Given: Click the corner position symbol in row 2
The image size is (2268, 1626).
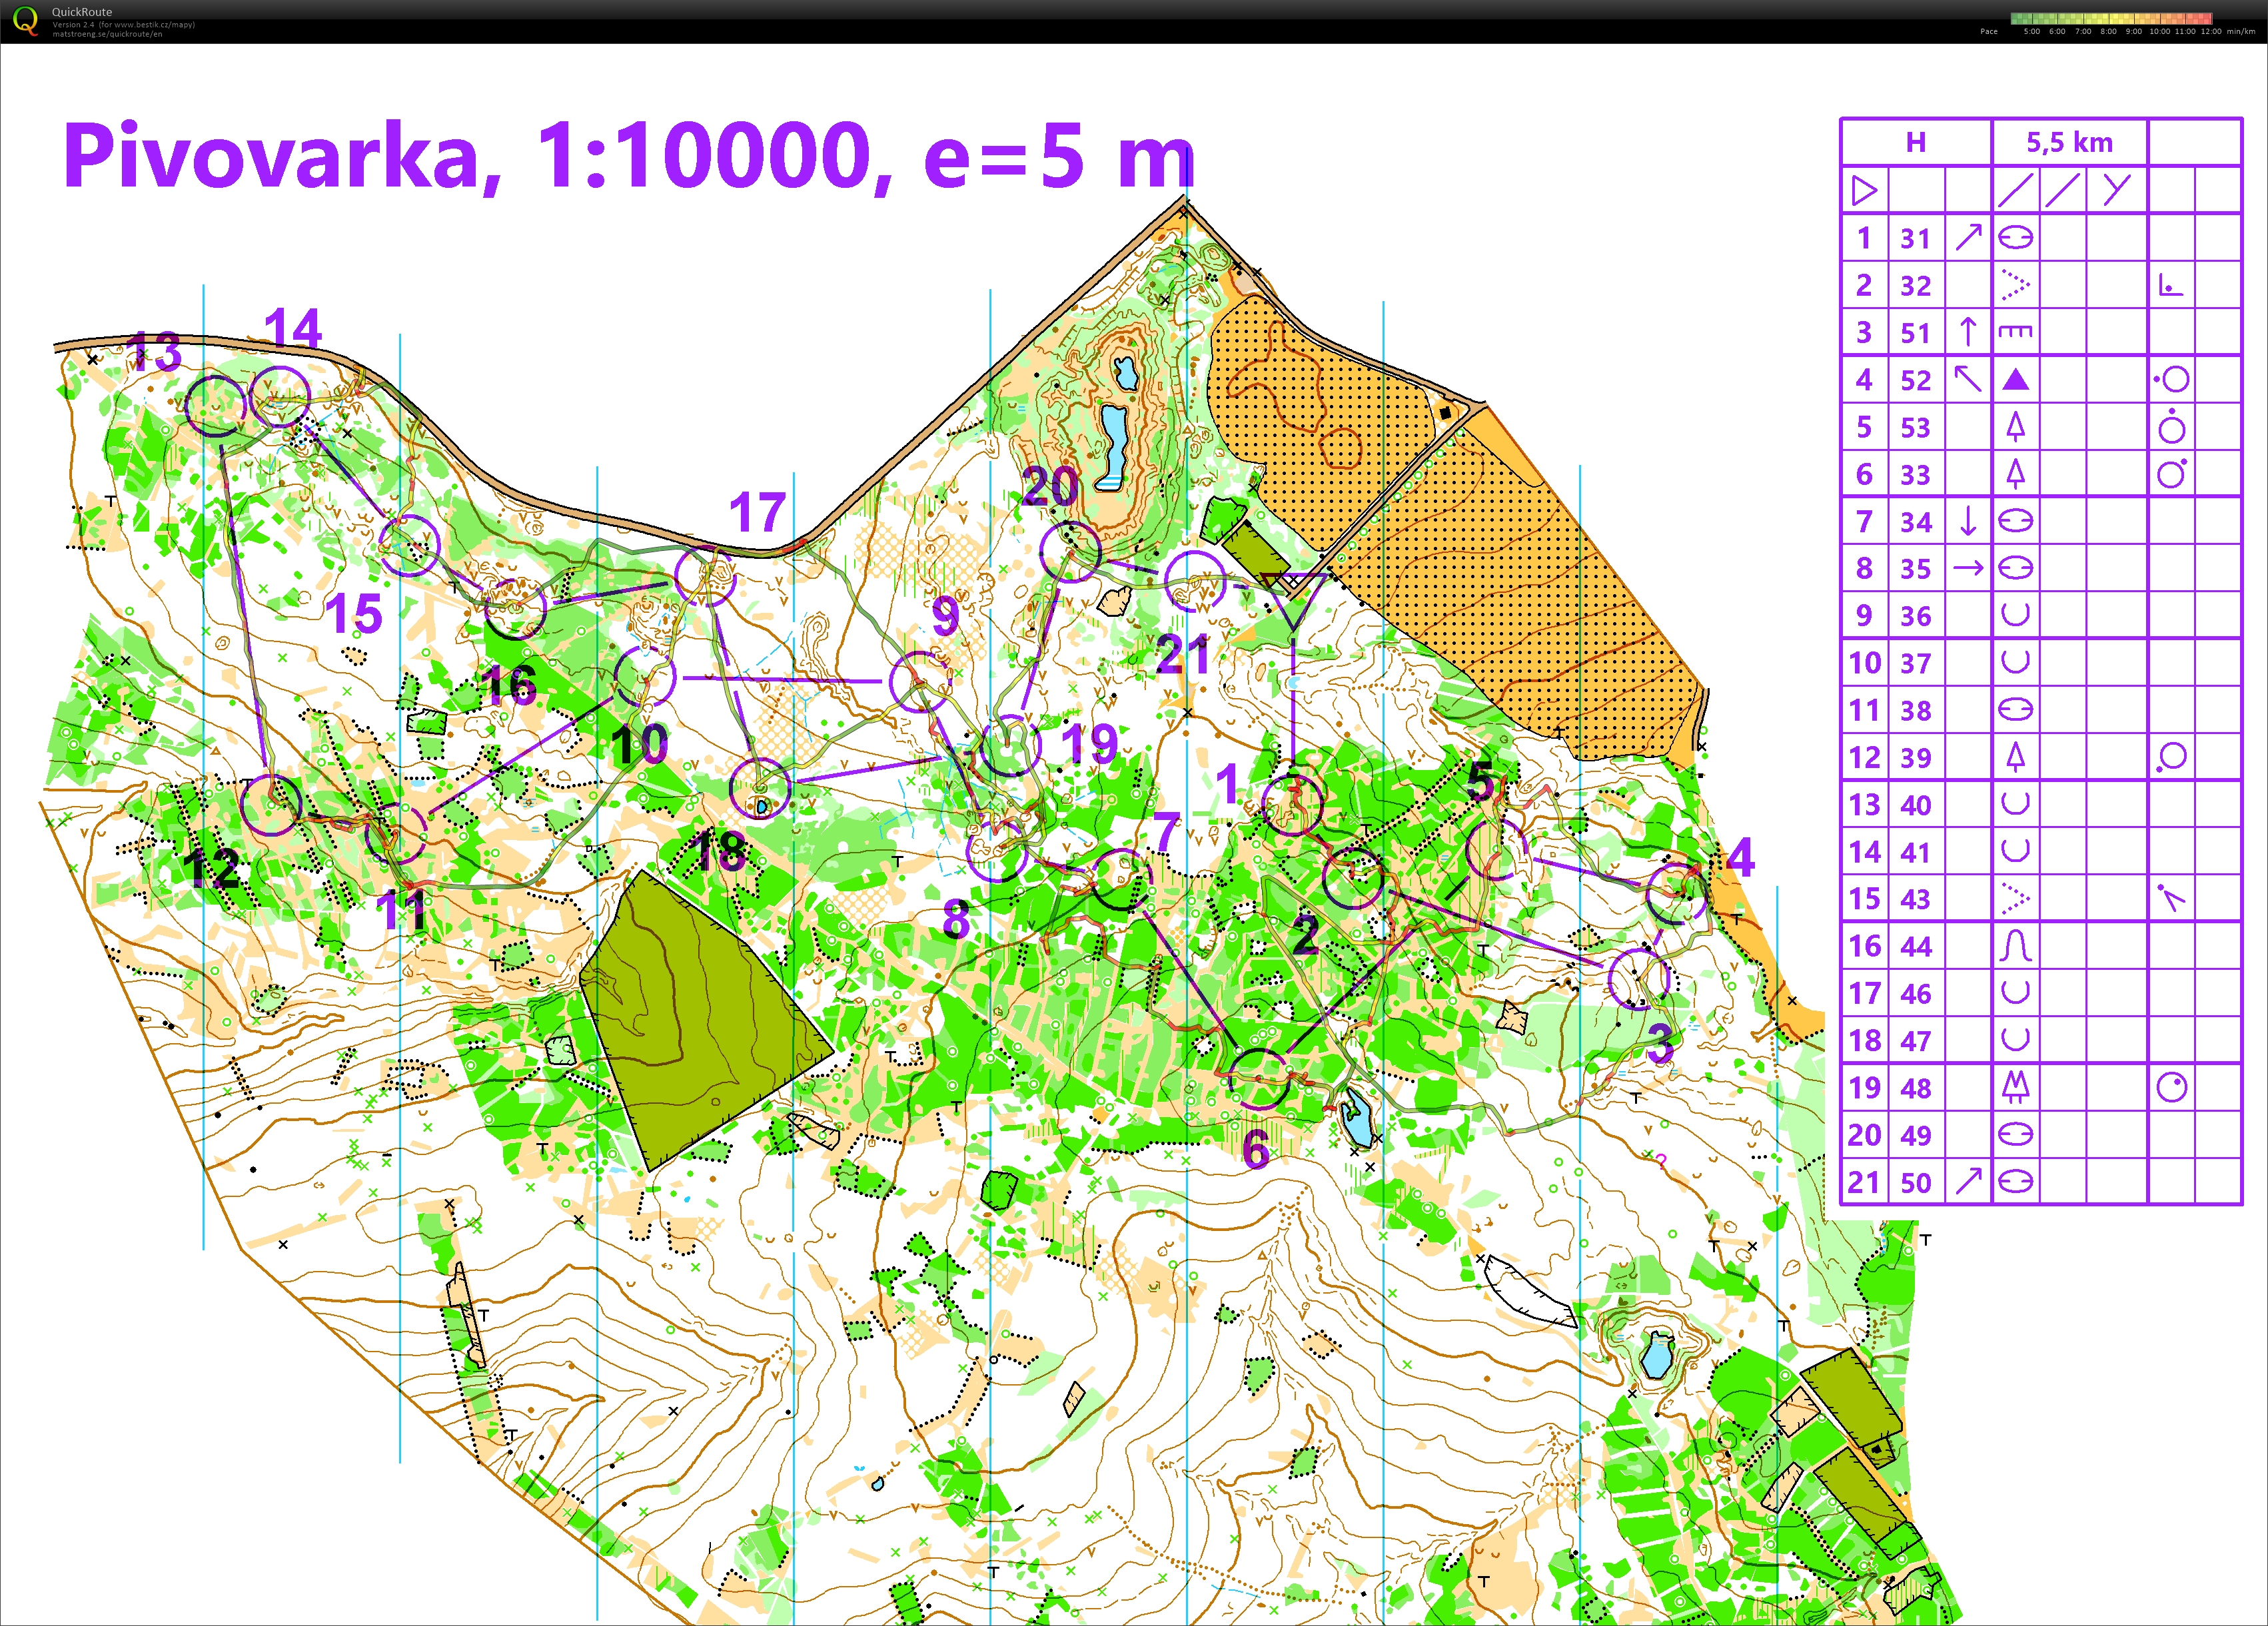Looking at the screenshot, I should tap(2170, 286).
